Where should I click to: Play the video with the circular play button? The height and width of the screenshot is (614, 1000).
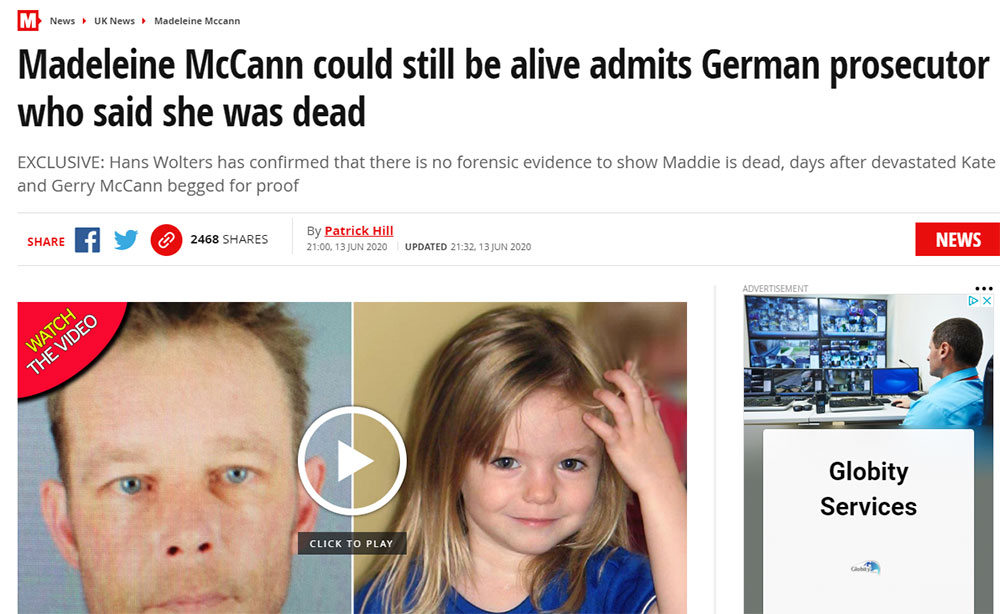[x=352, y=460]
